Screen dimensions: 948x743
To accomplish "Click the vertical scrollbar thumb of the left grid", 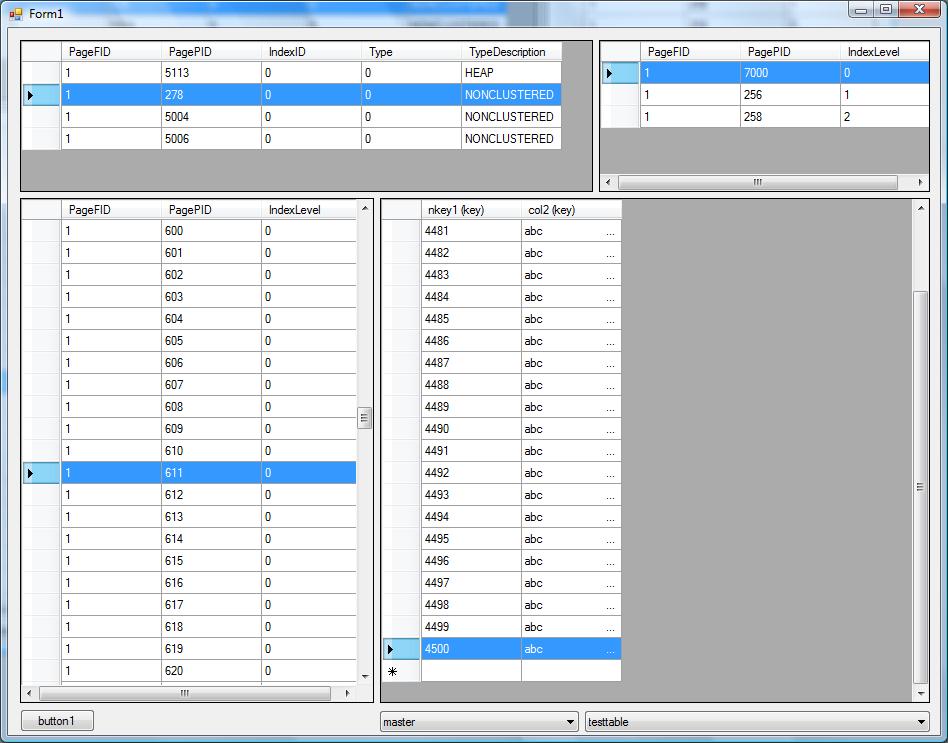I will pos(365,418).
